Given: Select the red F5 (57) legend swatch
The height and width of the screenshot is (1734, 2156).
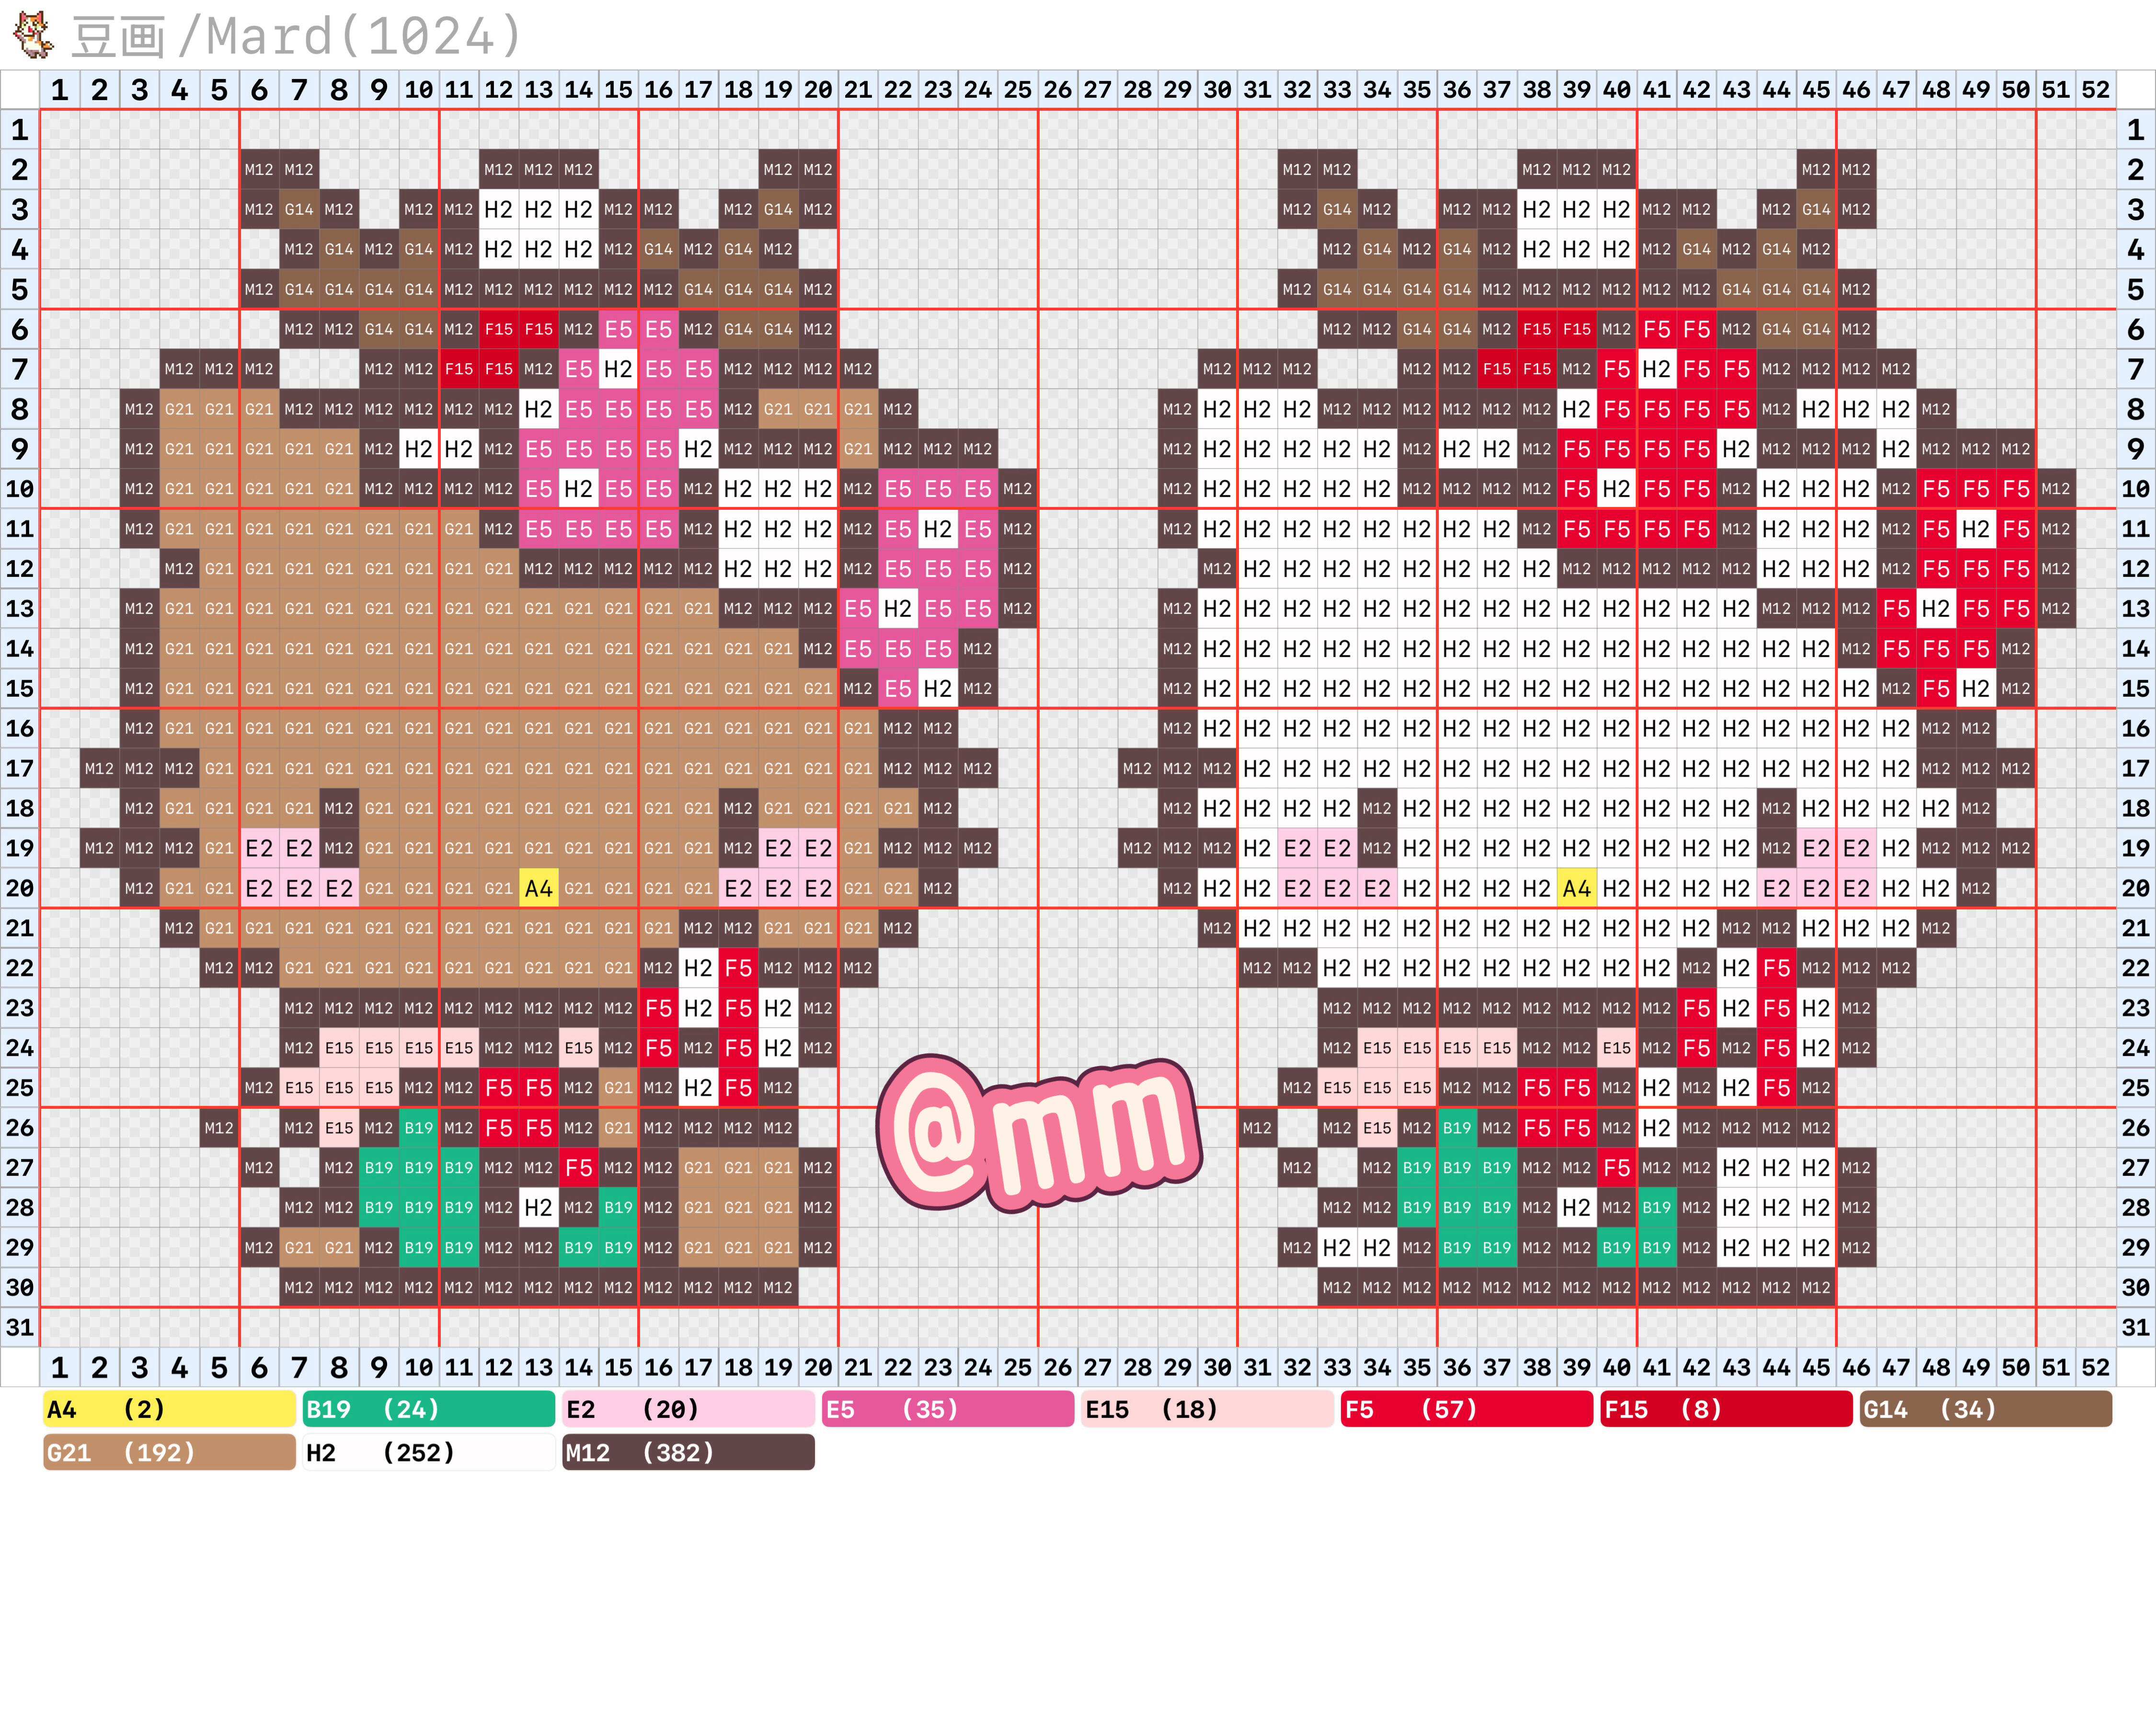Looking at the screenshot, I should coord(1467,1409).
